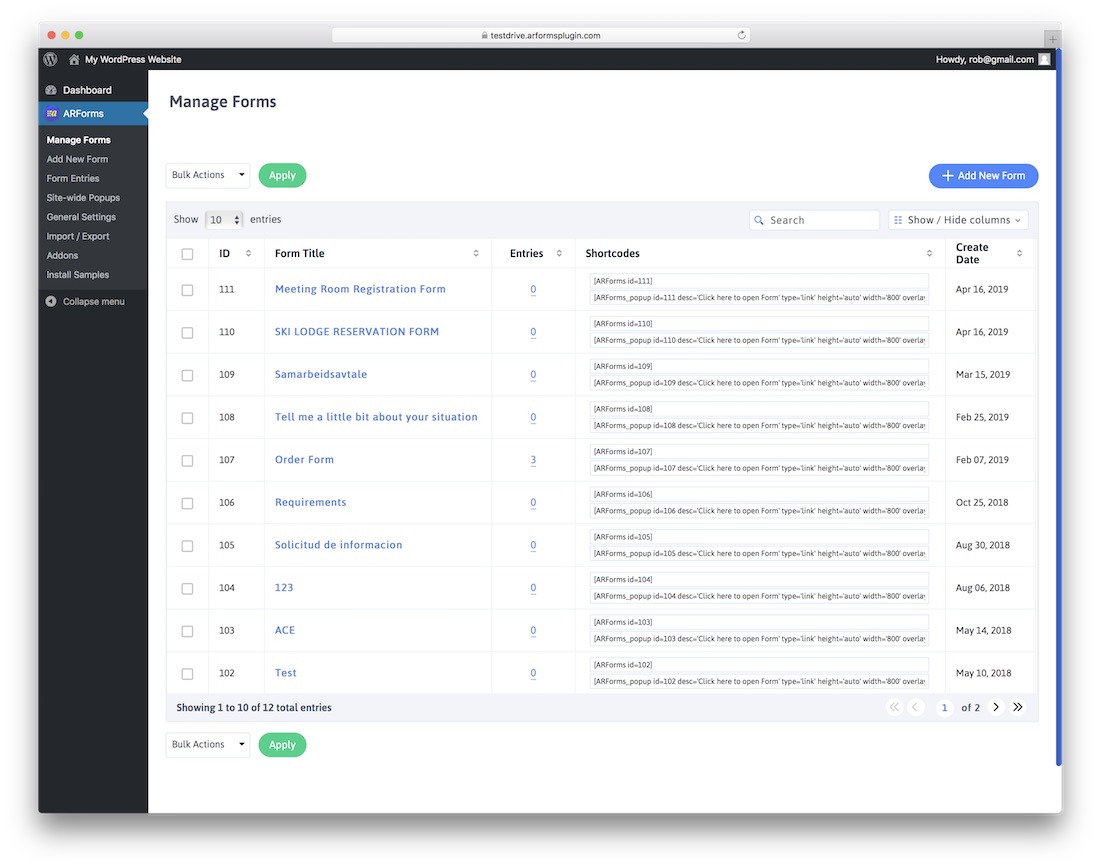Screen dimensions: 1100x868
Task: Open Meeting Room Registration Form link
Action: (x=360, y=289)
